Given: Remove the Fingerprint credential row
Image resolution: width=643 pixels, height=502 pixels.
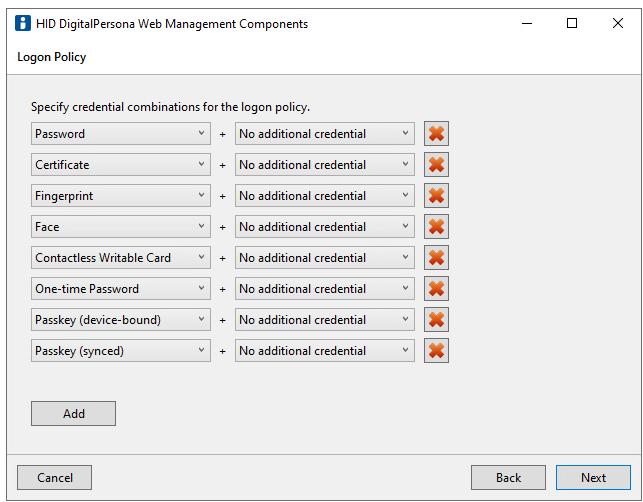Looking at the screenshot, I should coord(436,196).
